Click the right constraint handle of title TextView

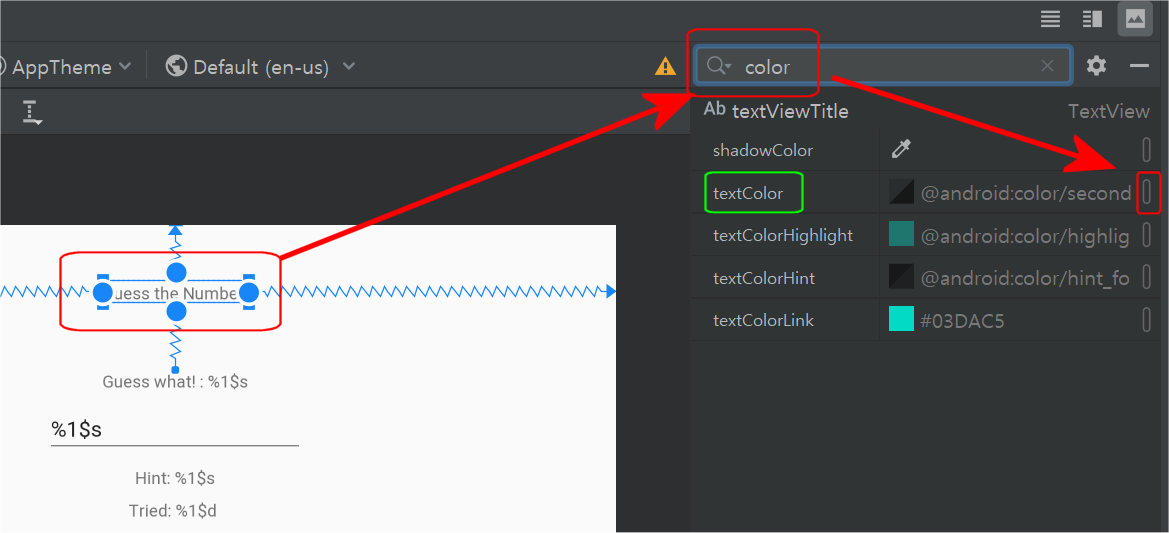pyautogui.click(x=248, y=292)
